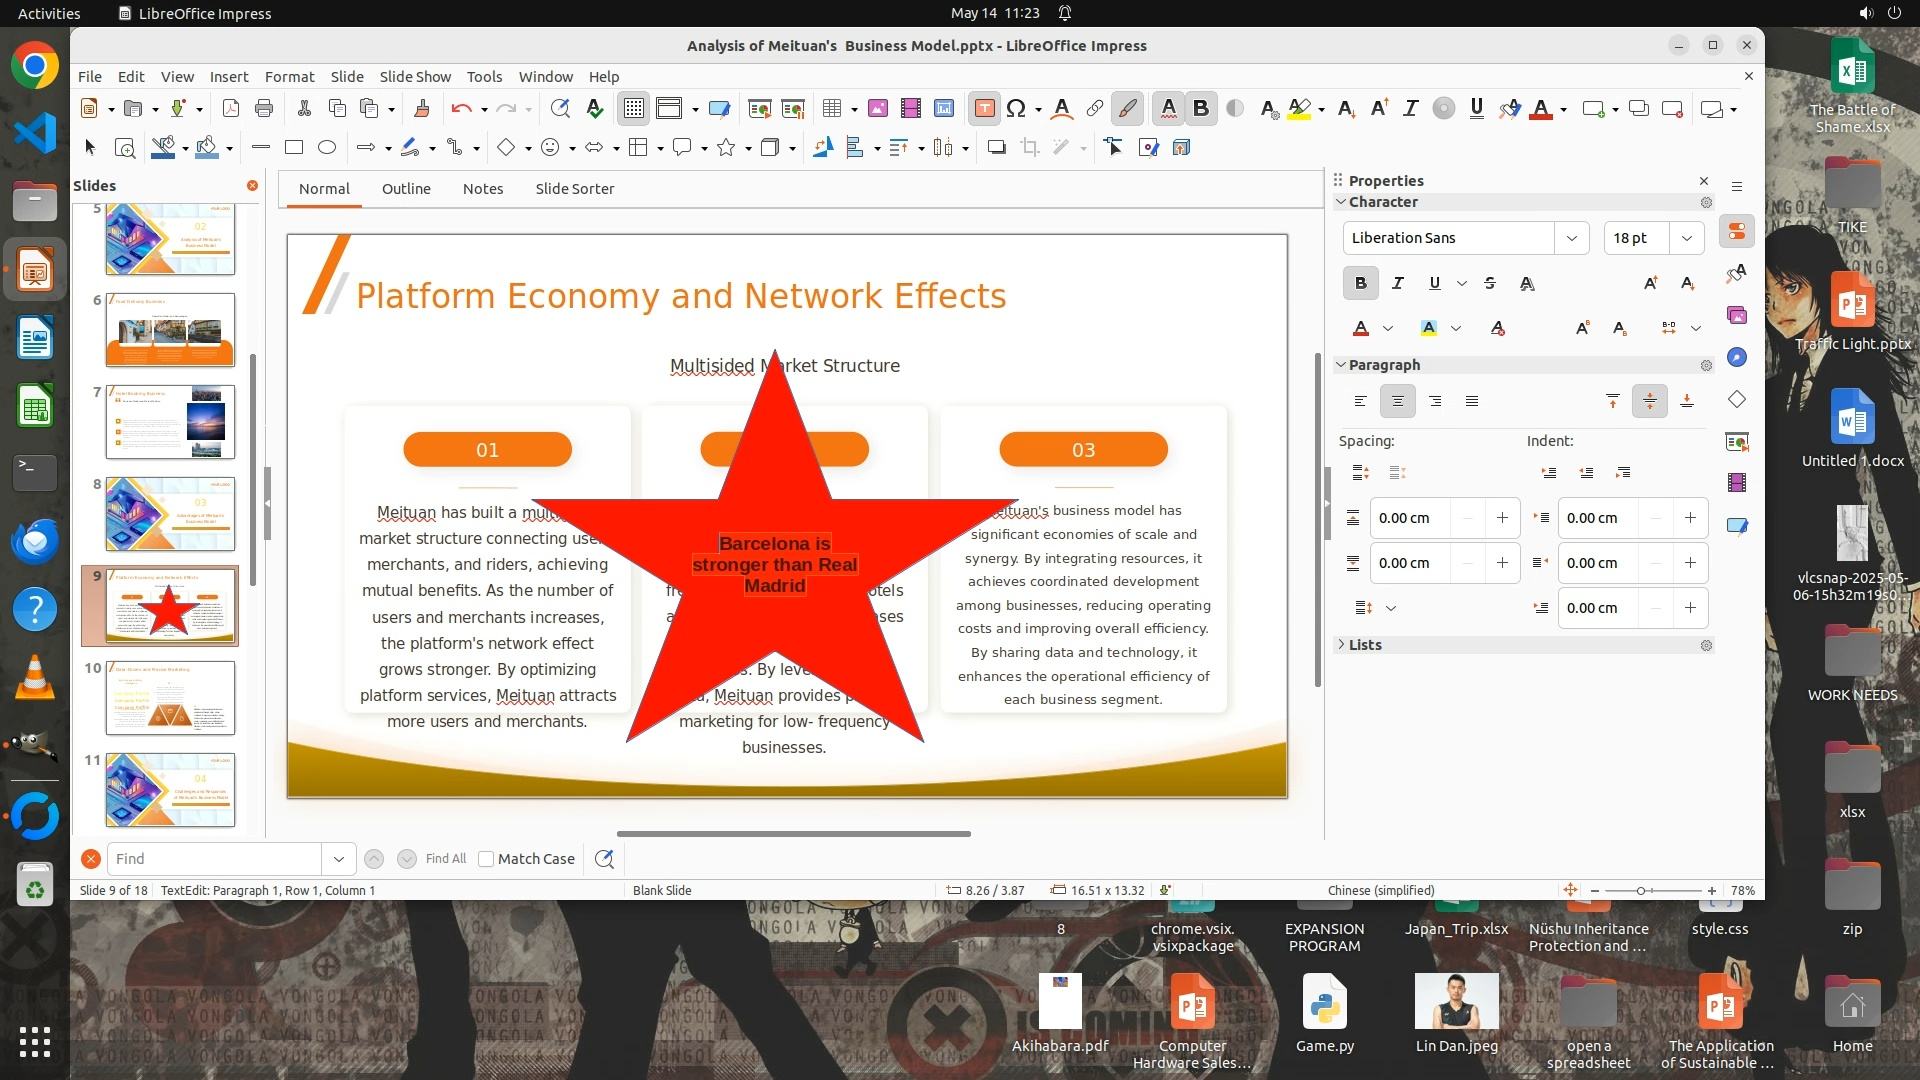Open the font name dropdown
The image size is (1920, 1080).
click(x=1571, y=238)
